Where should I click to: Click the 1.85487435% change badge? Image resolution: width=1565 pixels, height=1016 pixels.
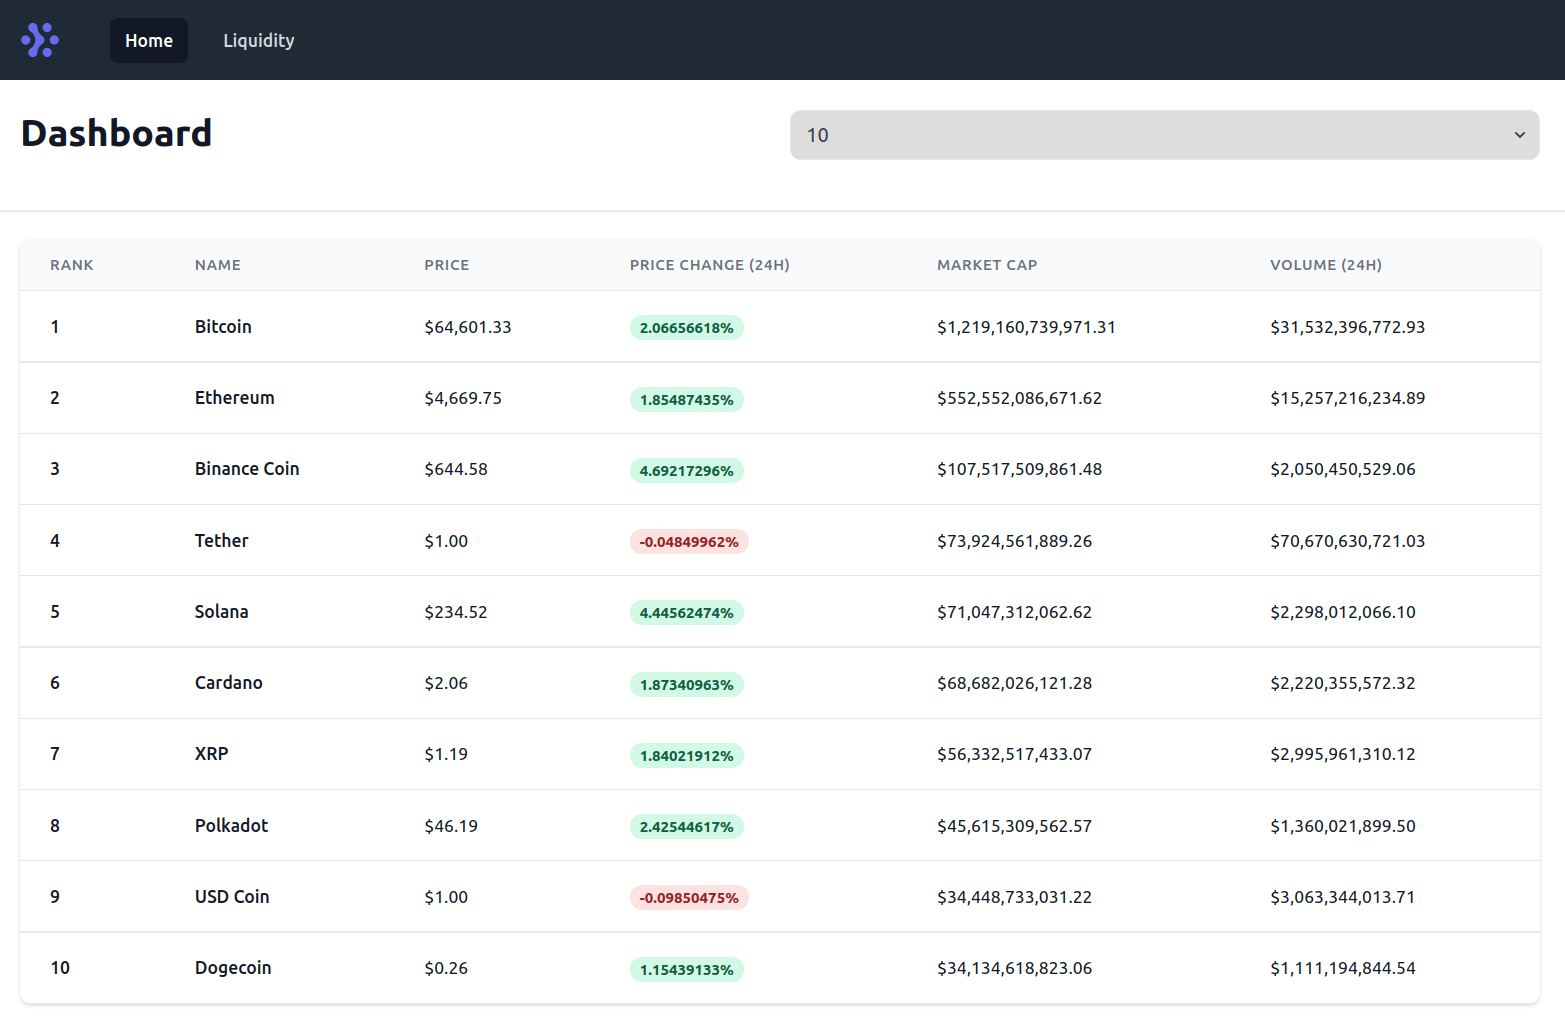coord(687,400)
